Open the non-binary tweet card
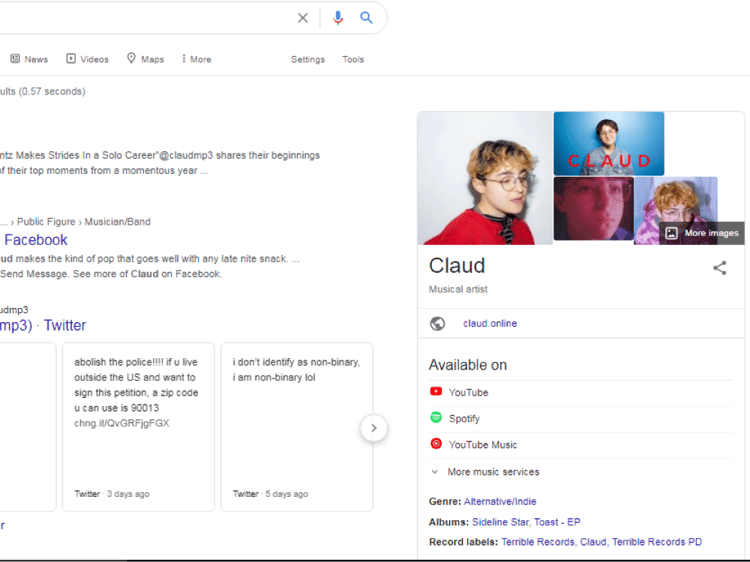 (x=297, y=427)
